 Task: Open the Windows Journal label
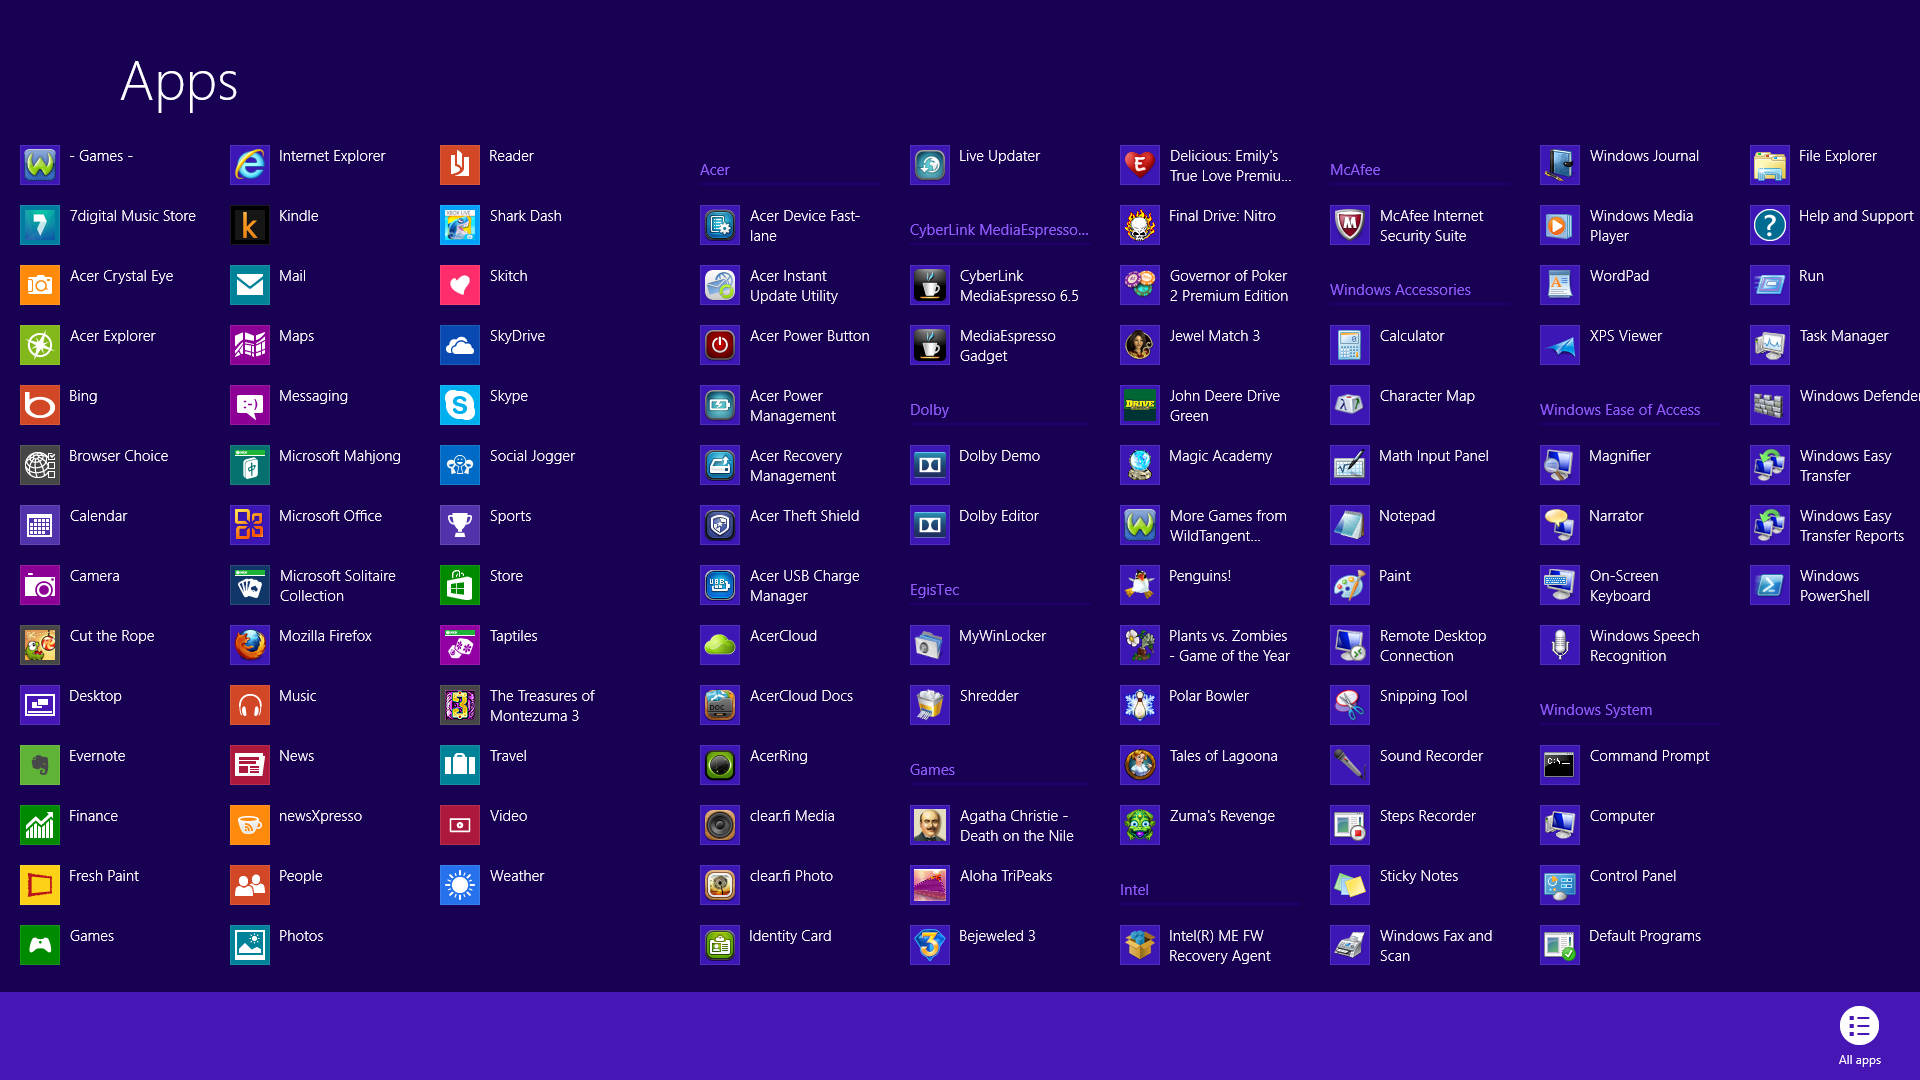click(1645, 156)
